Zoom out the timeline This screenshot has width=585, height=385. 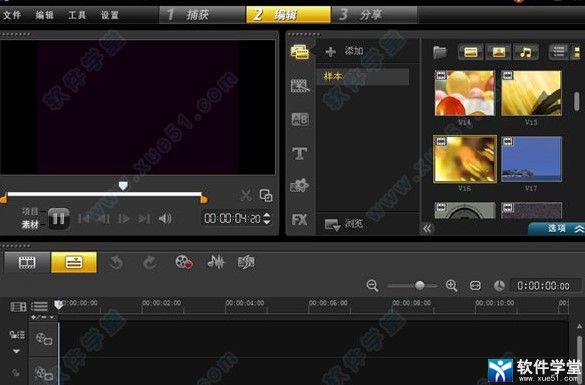[372, 286]
